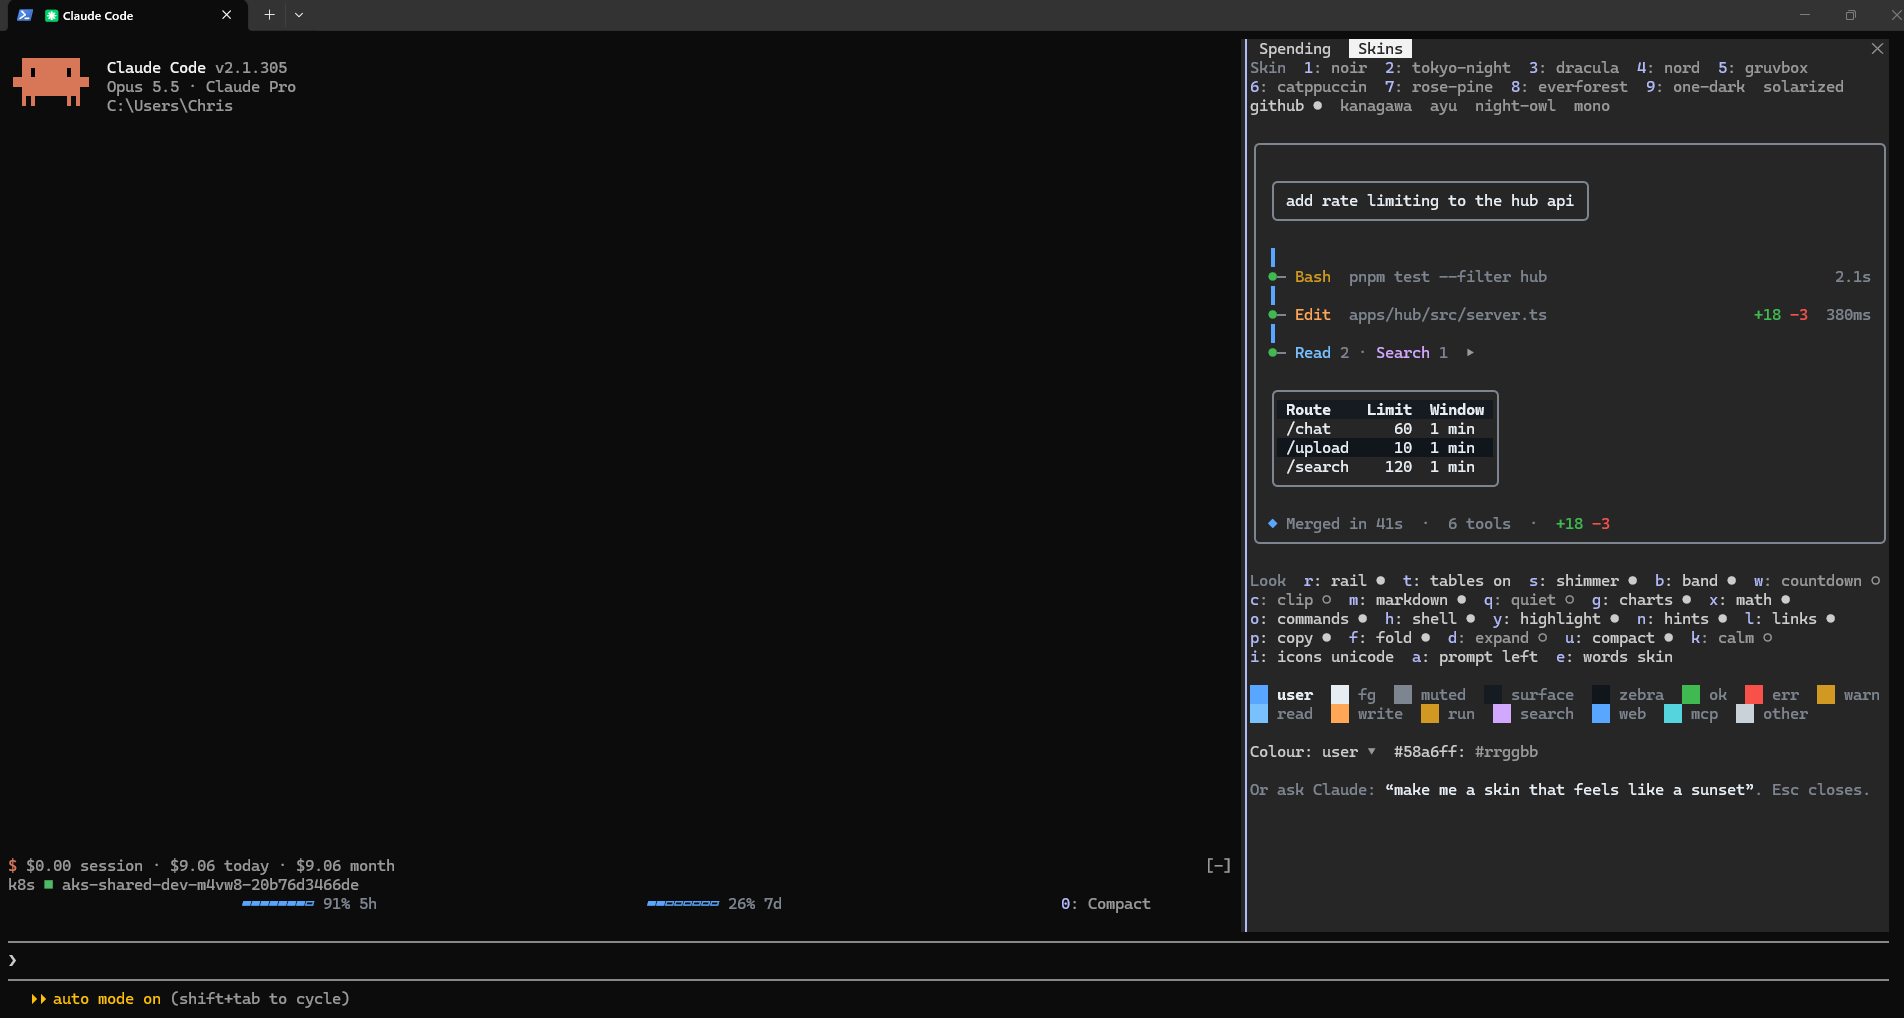
Task: Collapse the status panel with [-] button
Action: pyautogui.click(x=1218, y=865)
